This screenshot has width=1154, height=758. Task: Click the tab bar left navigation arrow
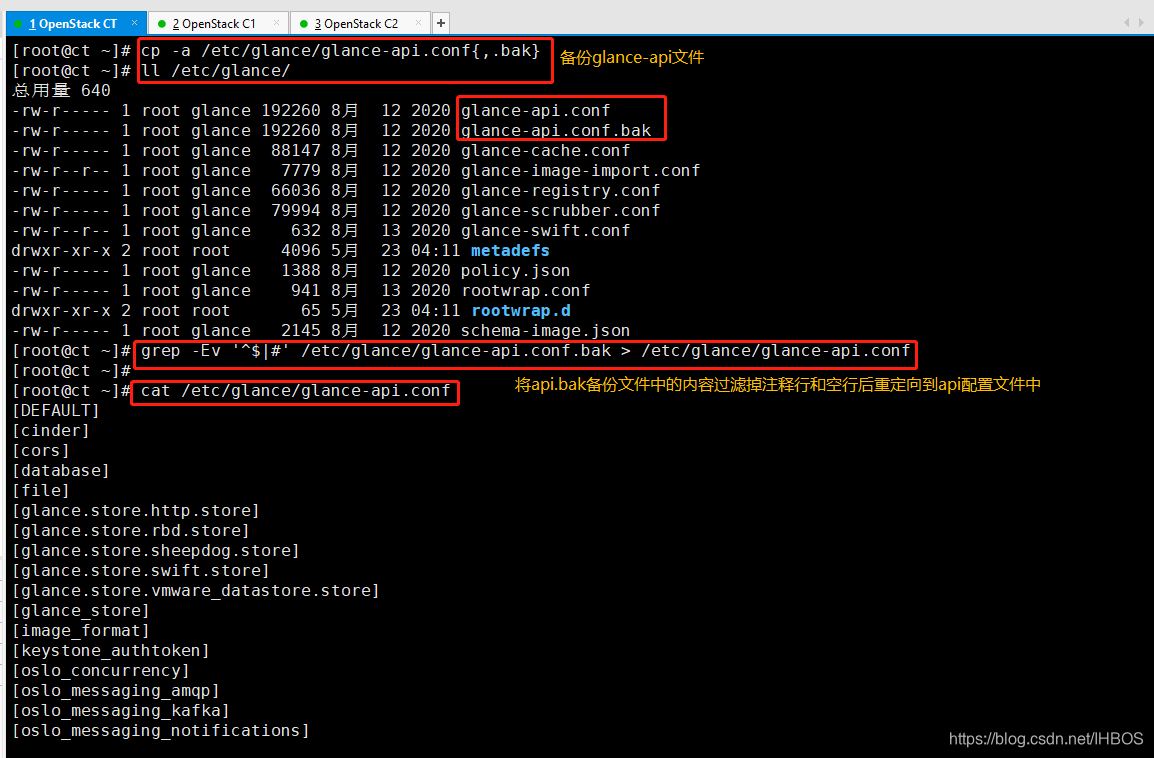(x=1126, y=23)
